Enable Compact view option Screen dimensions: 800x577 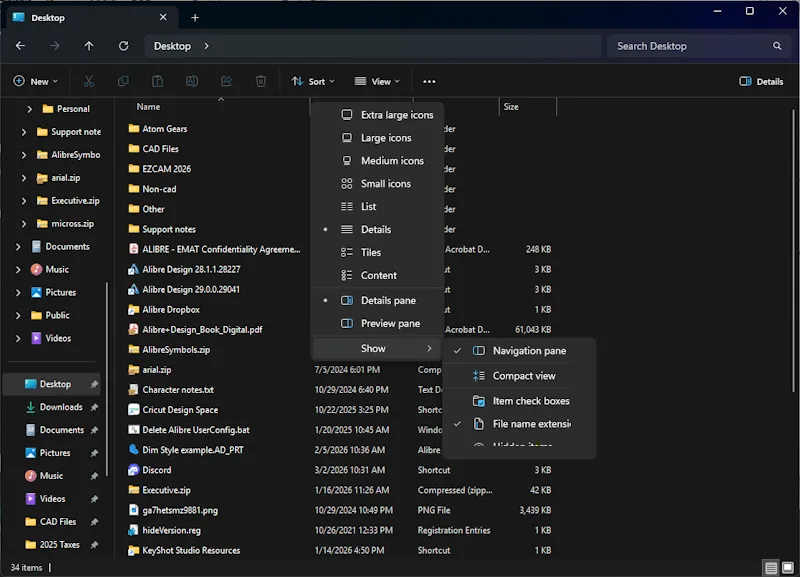point(519,376)
